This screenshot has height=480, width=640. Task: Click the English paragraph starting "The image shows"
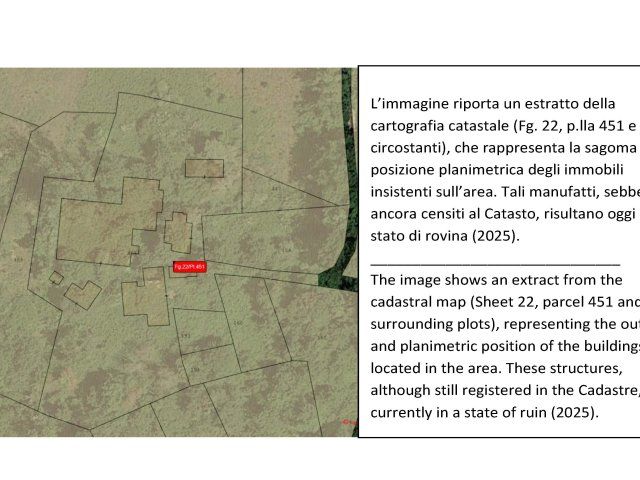(498, 345)
